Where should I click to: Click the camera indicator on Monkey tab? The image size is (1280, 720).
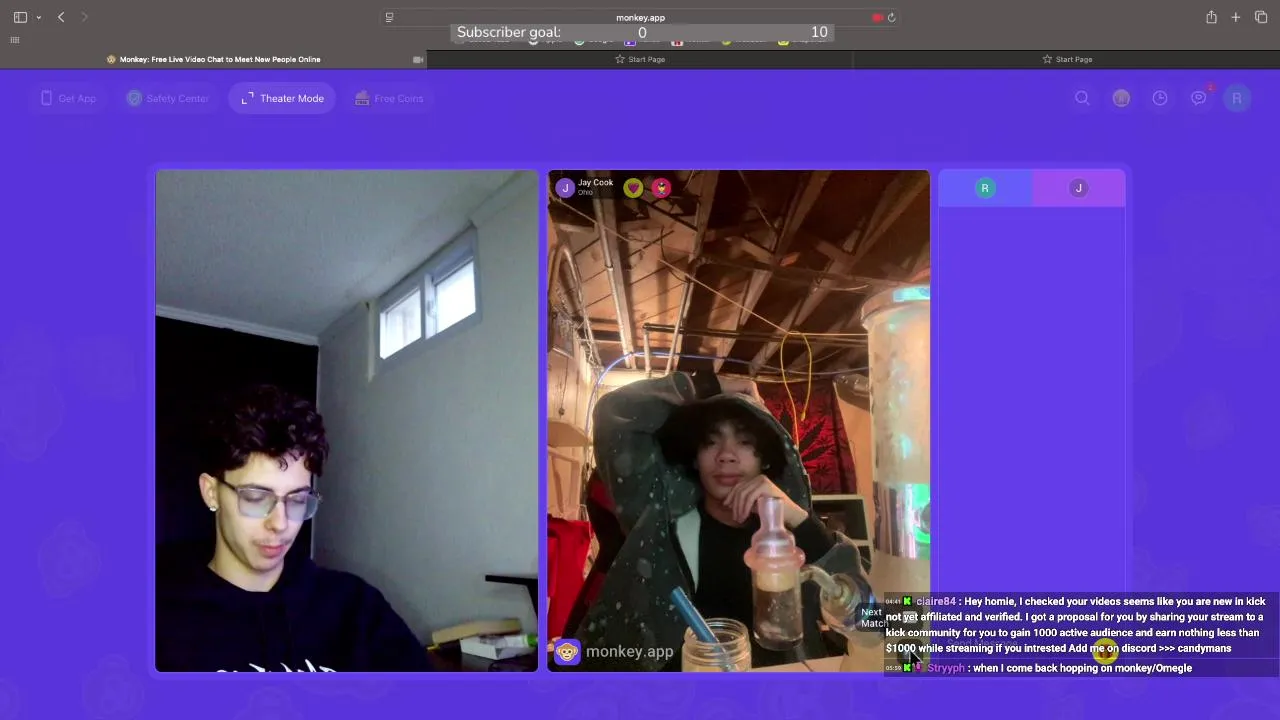pyautogui.click(x=418, y=59)
